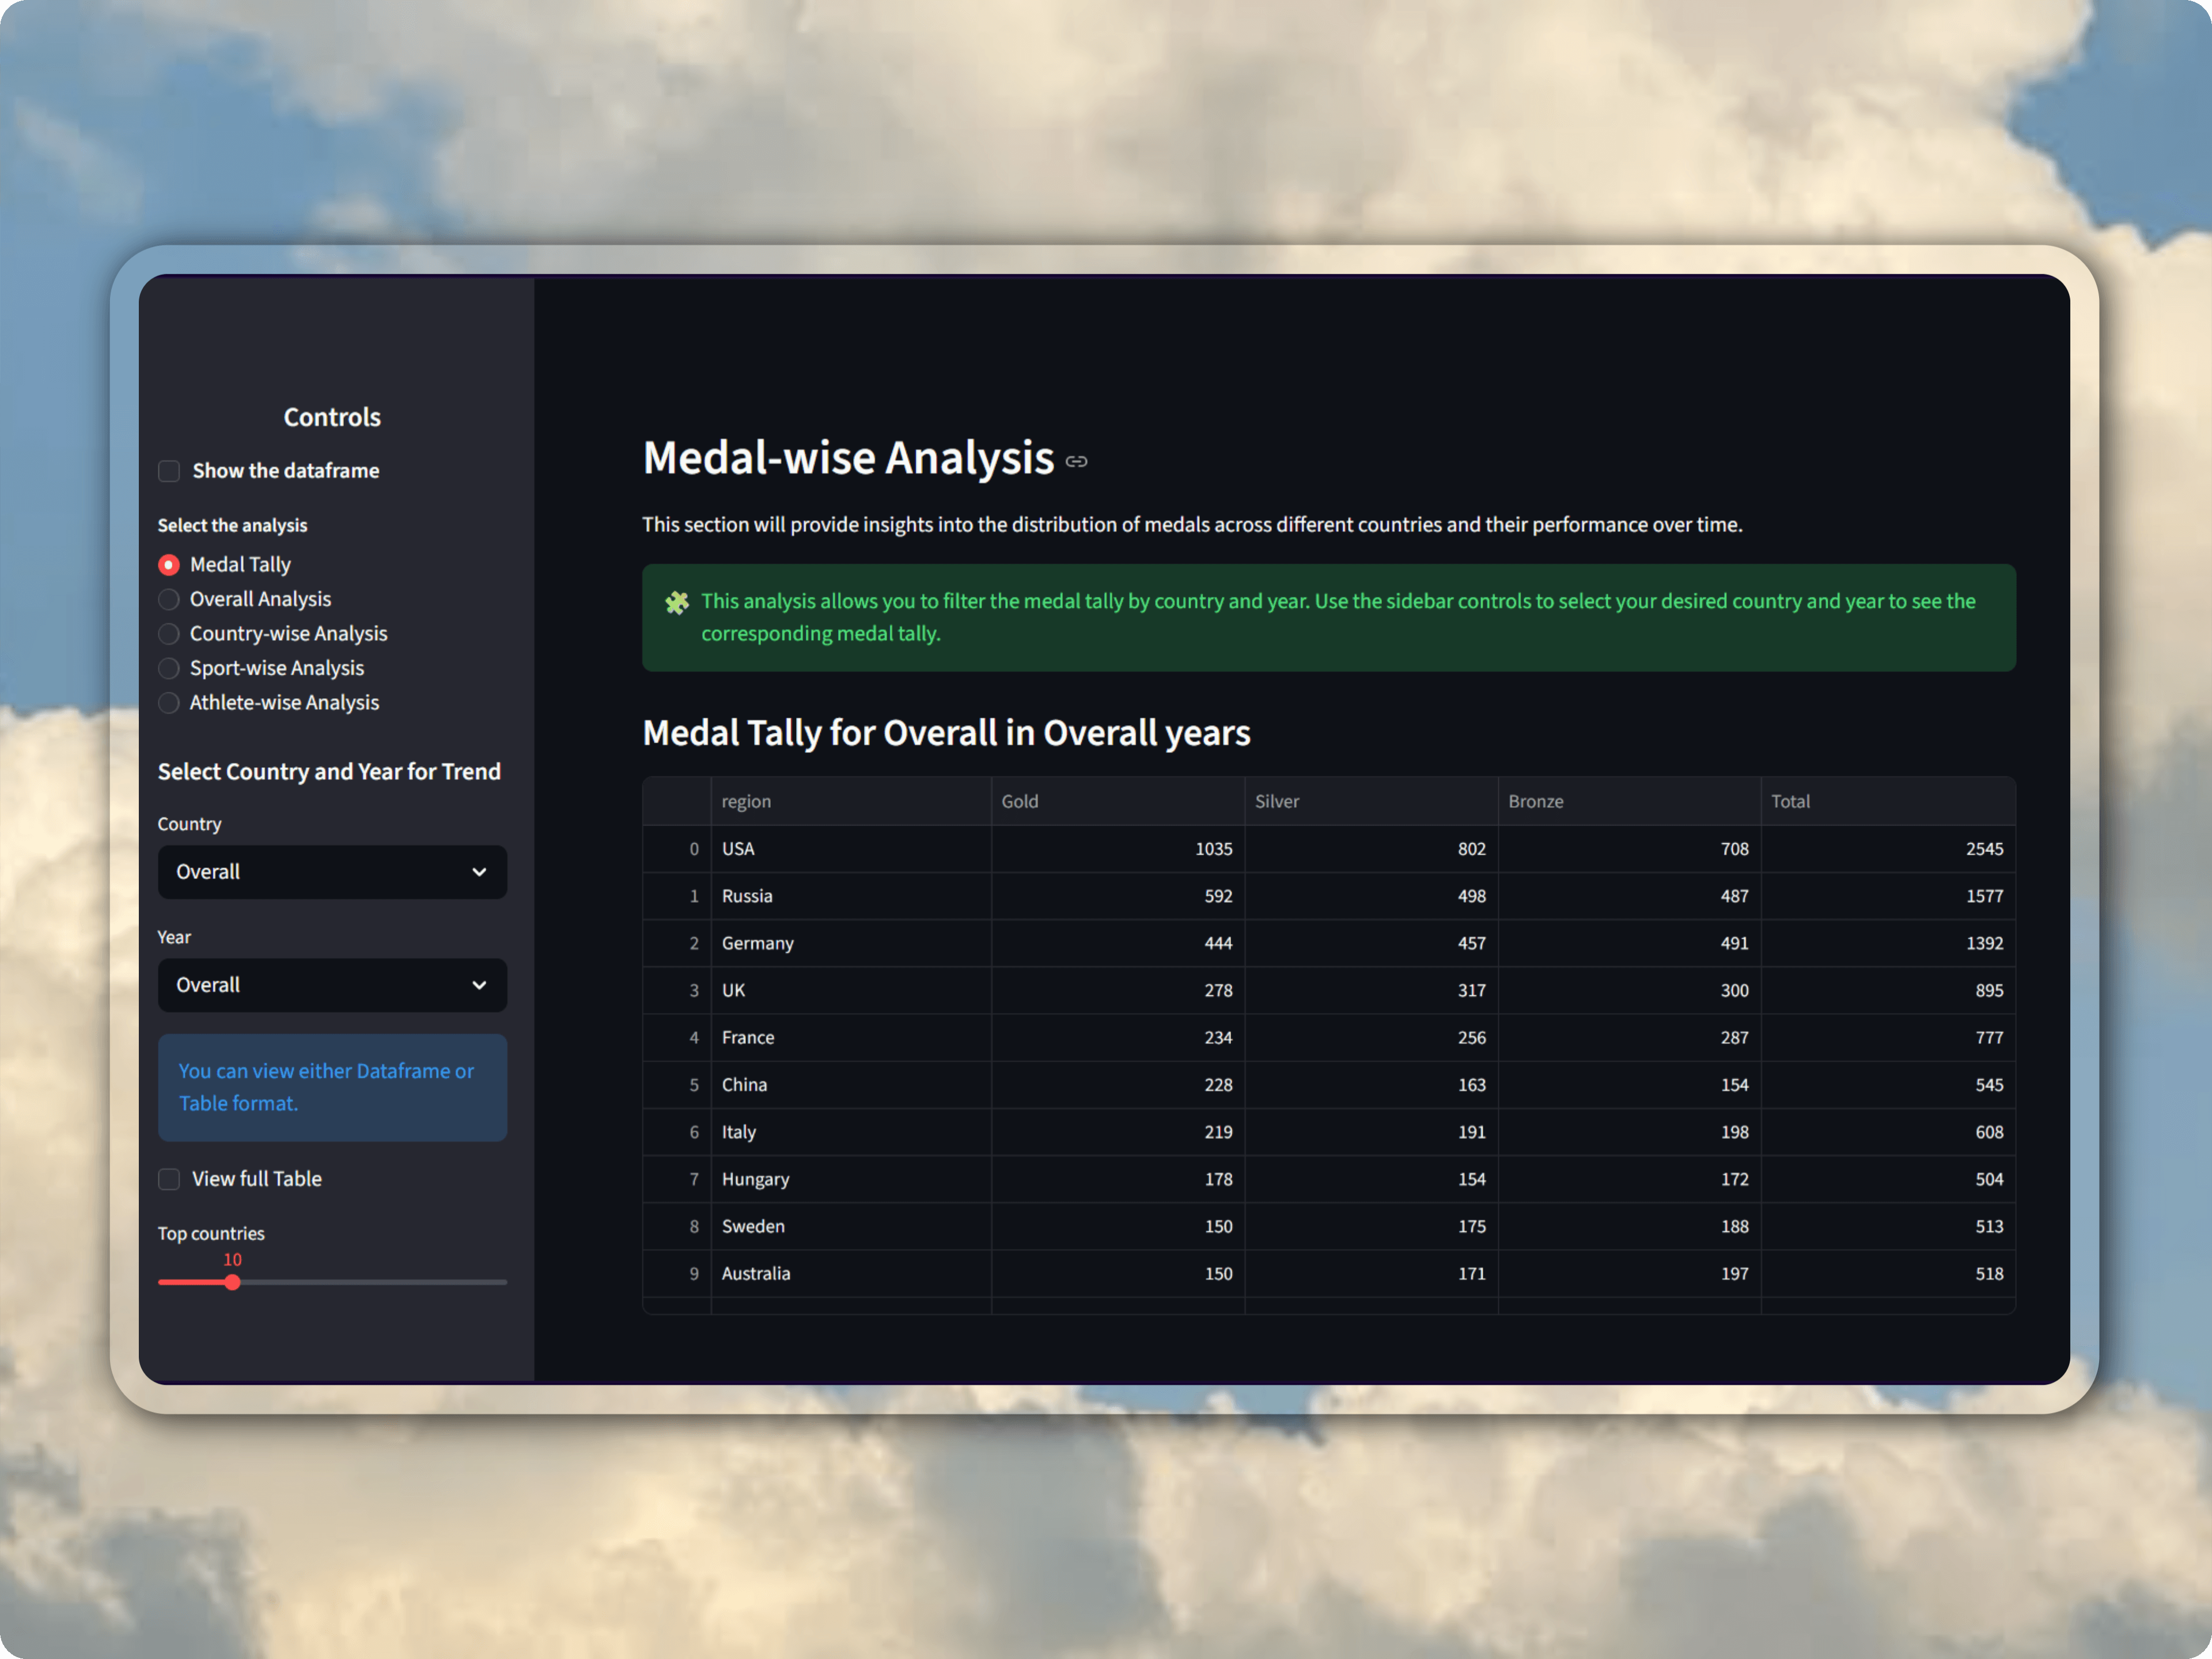Screen dimensions: 2212x1659
Task: Choose Country-wise Analysis radio option
Action: (169, 634)
